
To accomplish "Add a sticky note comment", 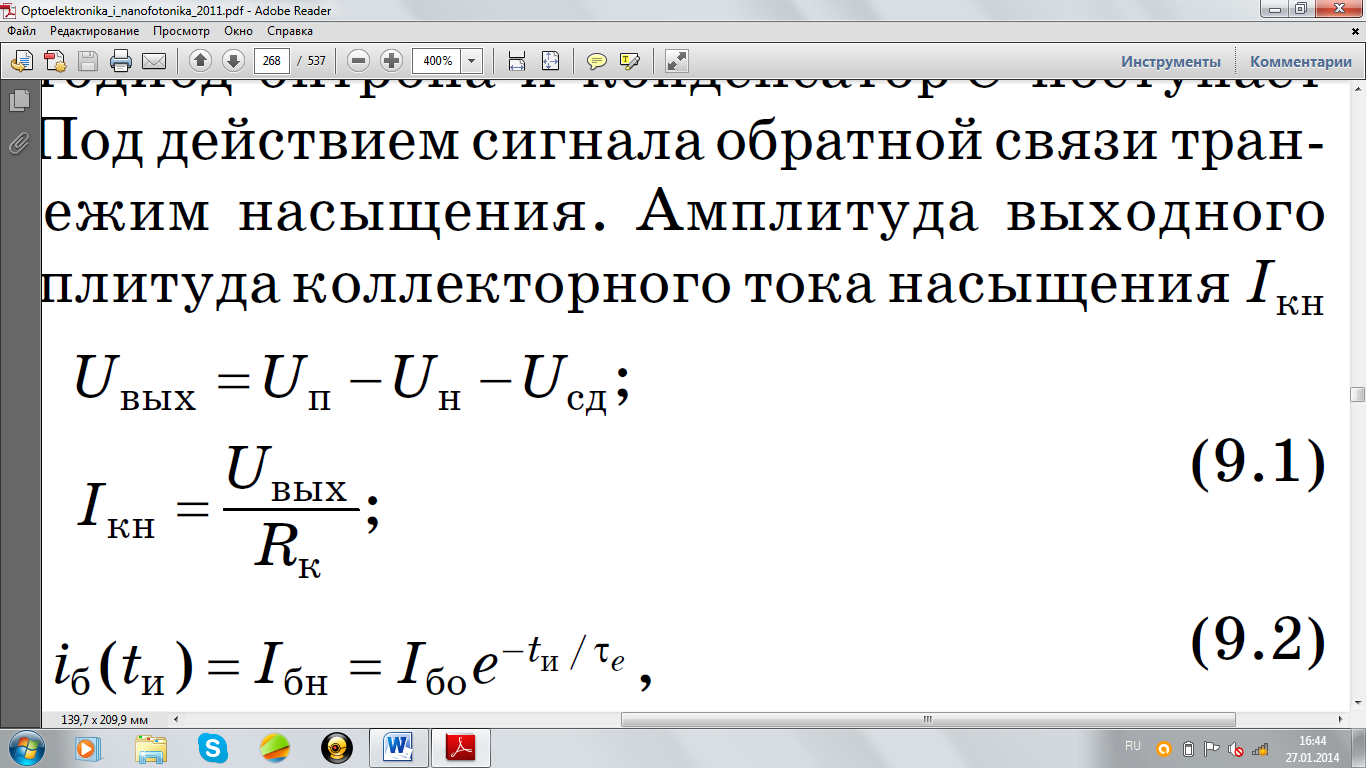I will (x=597, y=60).
